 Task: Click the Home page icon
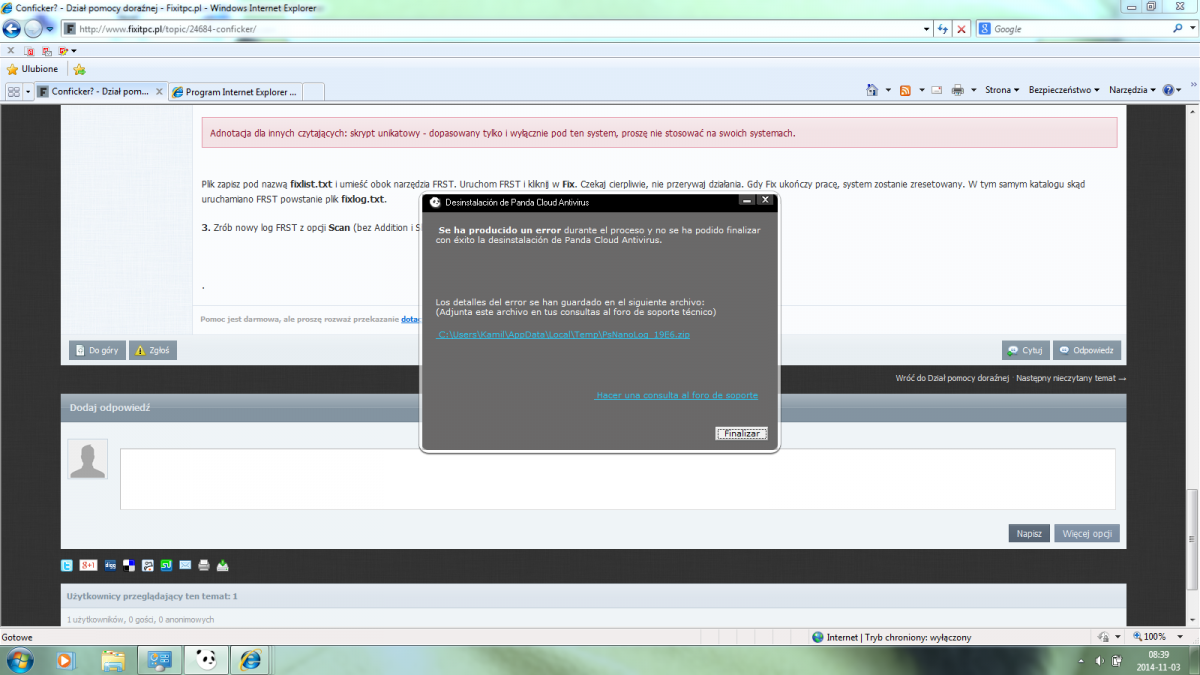[872, 90]
